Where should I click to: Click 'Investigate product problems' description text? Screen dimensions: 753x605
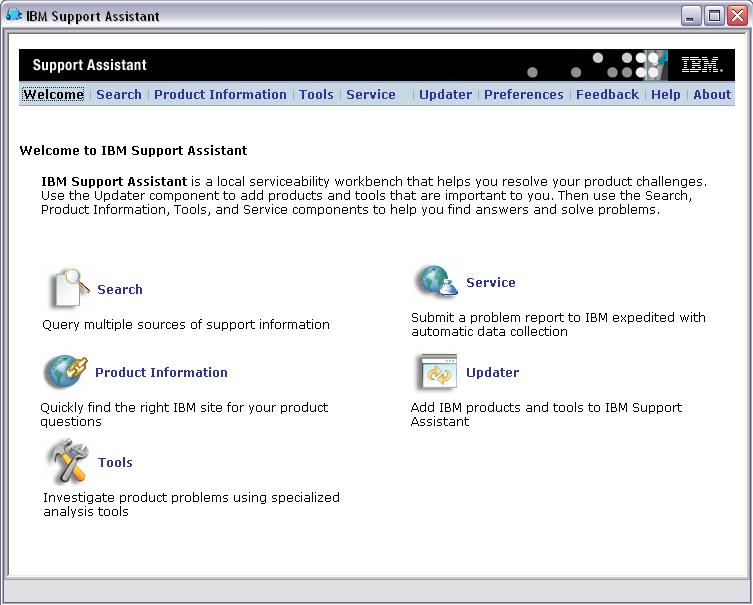pyautogui.click(x=191, y=504)
